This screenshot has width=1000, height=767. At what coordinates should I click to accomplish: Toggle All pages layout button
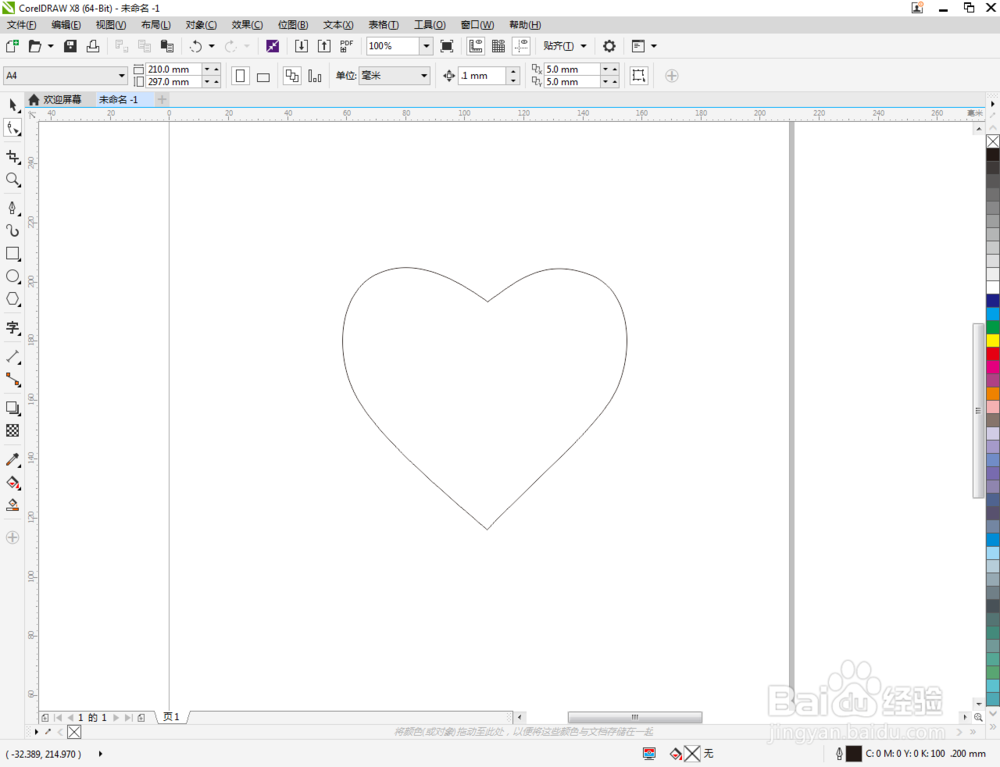(292, 76)
